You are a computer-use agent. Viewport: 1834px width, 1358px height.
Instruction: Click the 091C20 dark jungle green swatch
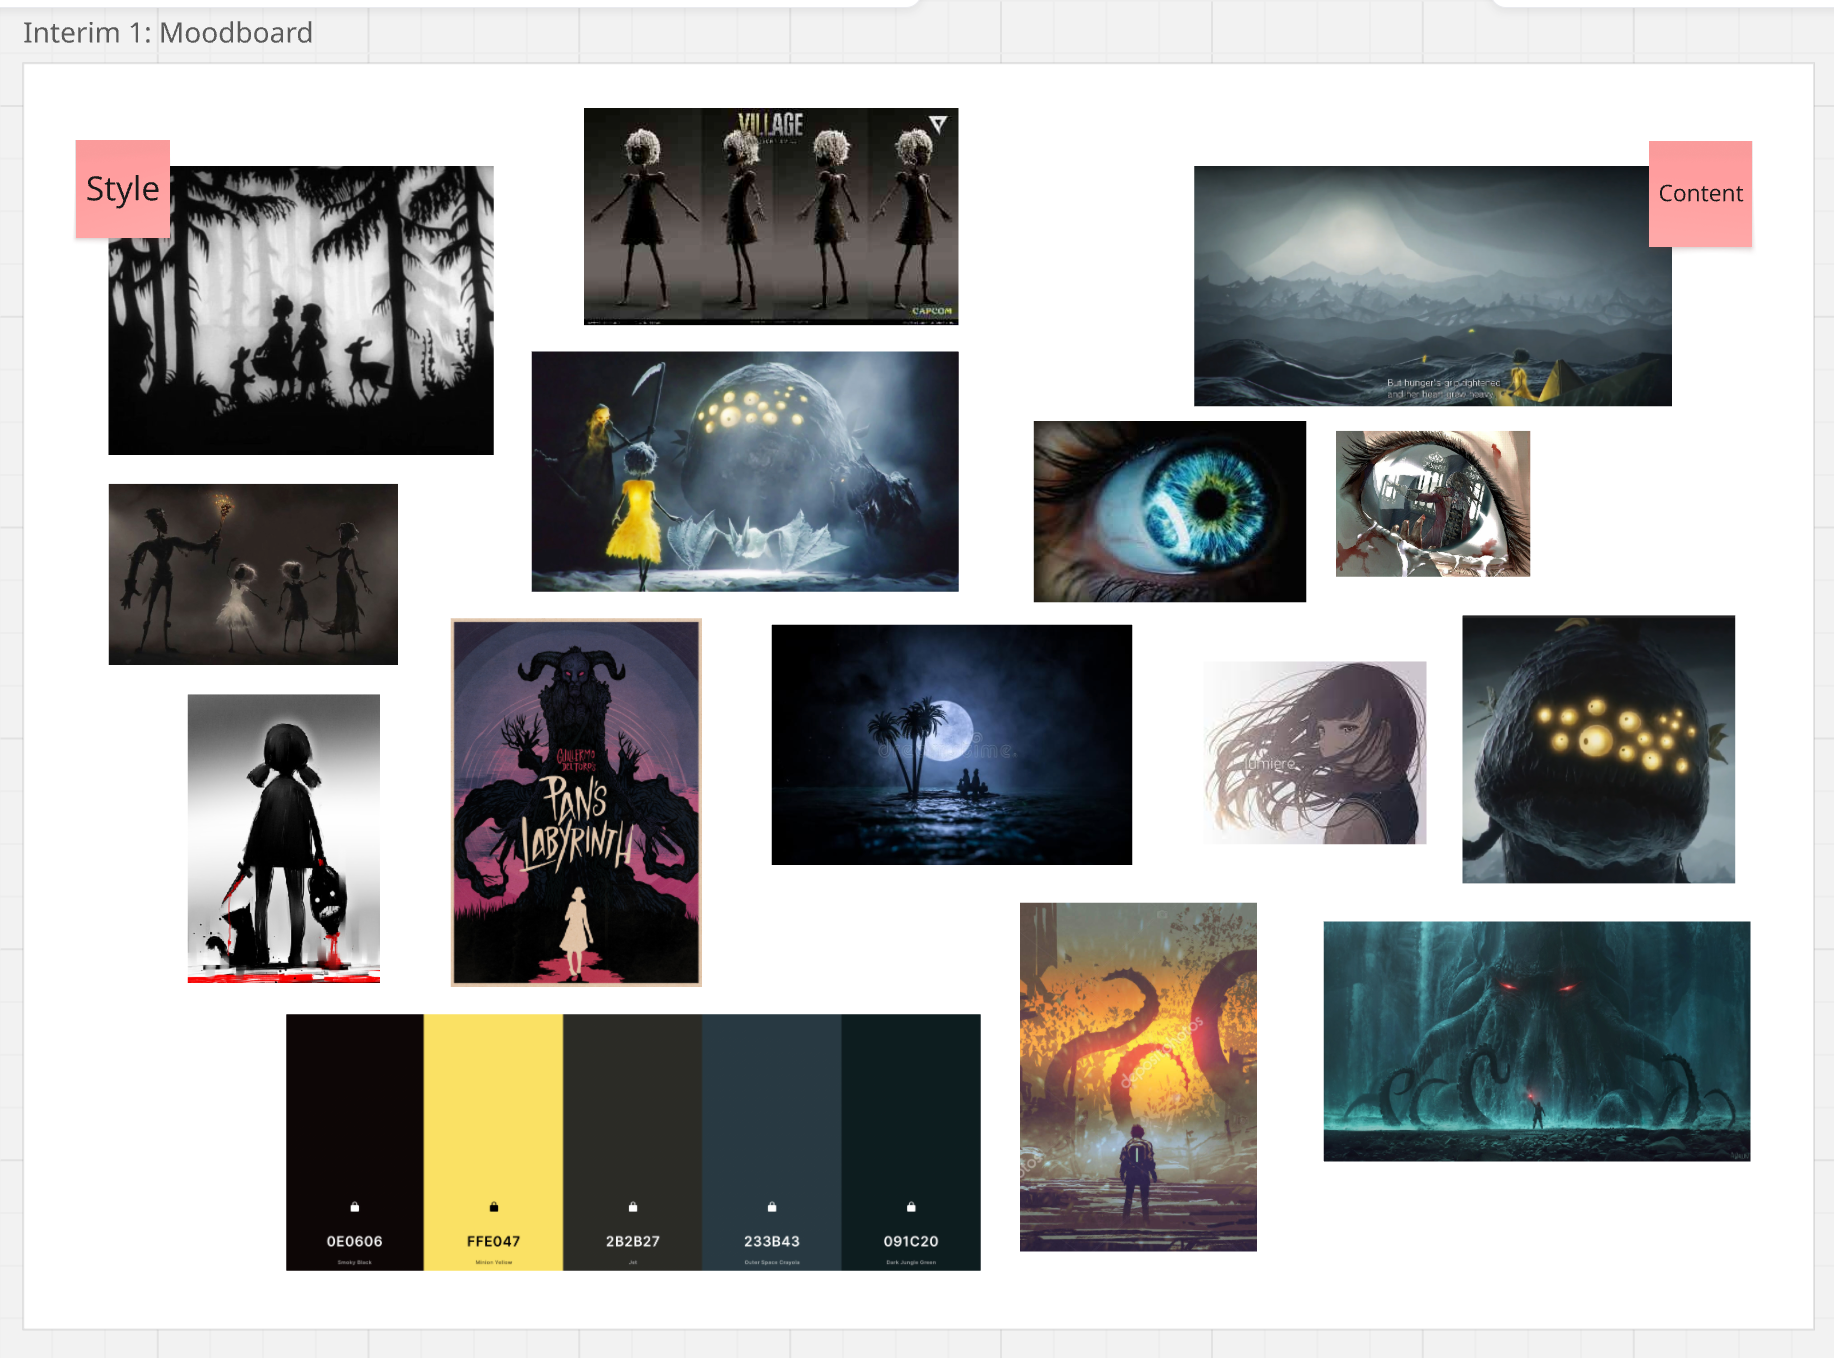click(x=911, y=1142)
